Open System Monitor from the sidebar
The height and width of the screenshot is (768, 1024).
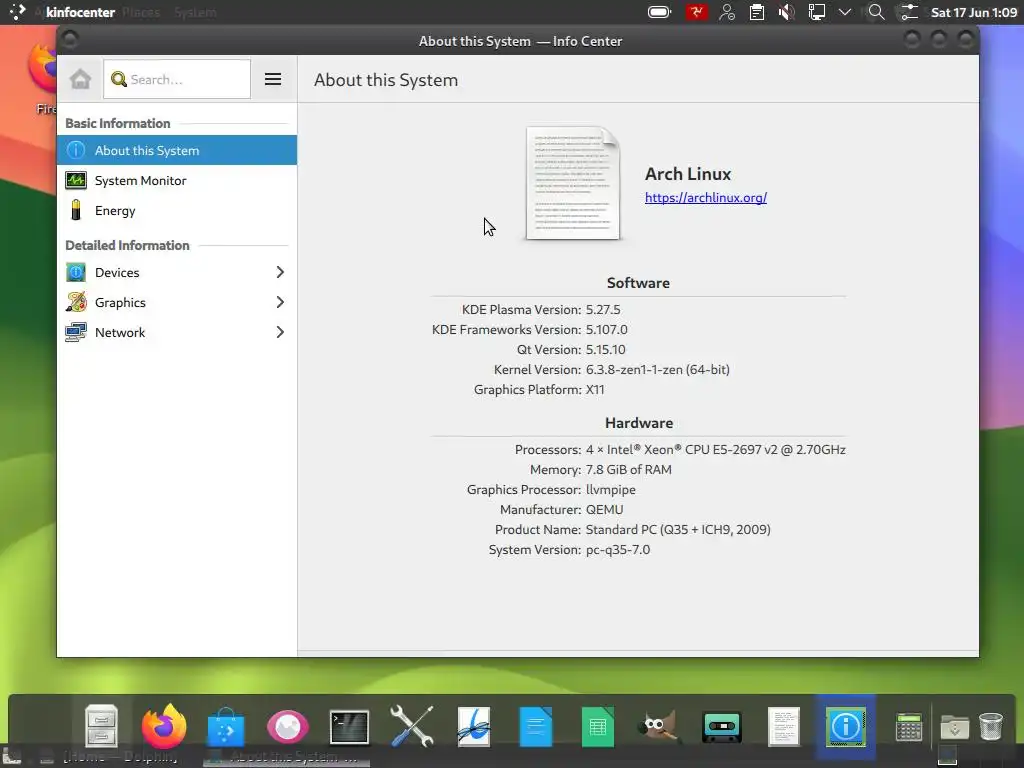pos(177,180)
